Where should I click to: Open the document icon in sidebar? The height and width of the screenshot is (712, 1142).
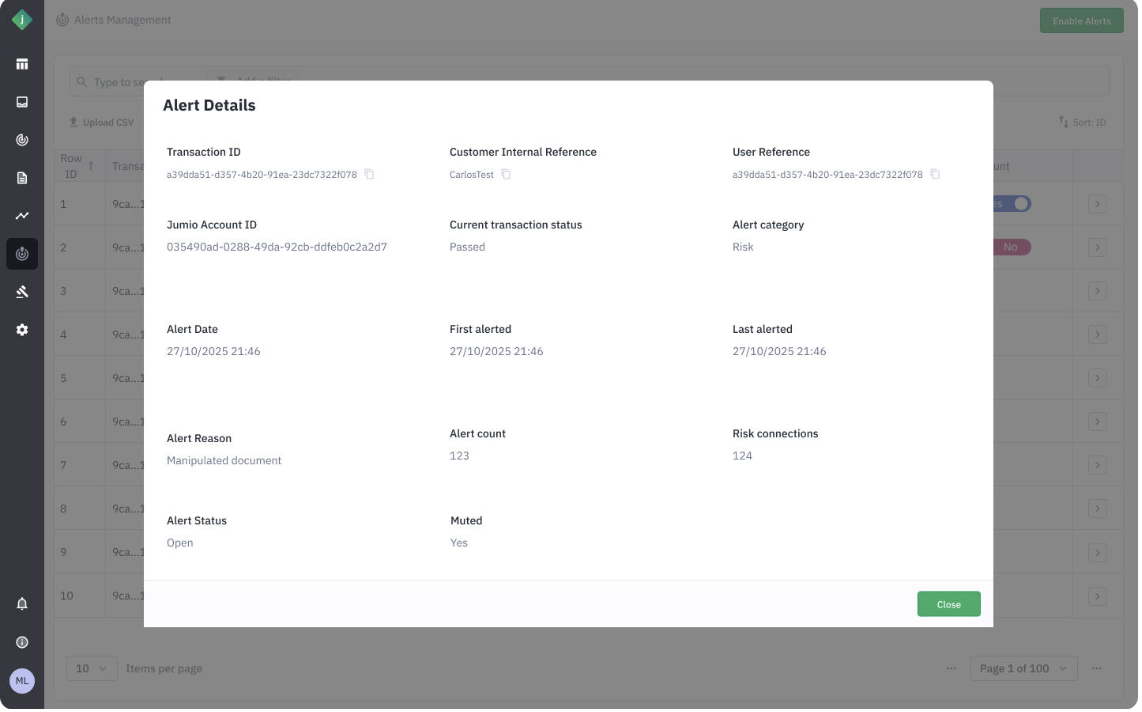pos(22,178)
